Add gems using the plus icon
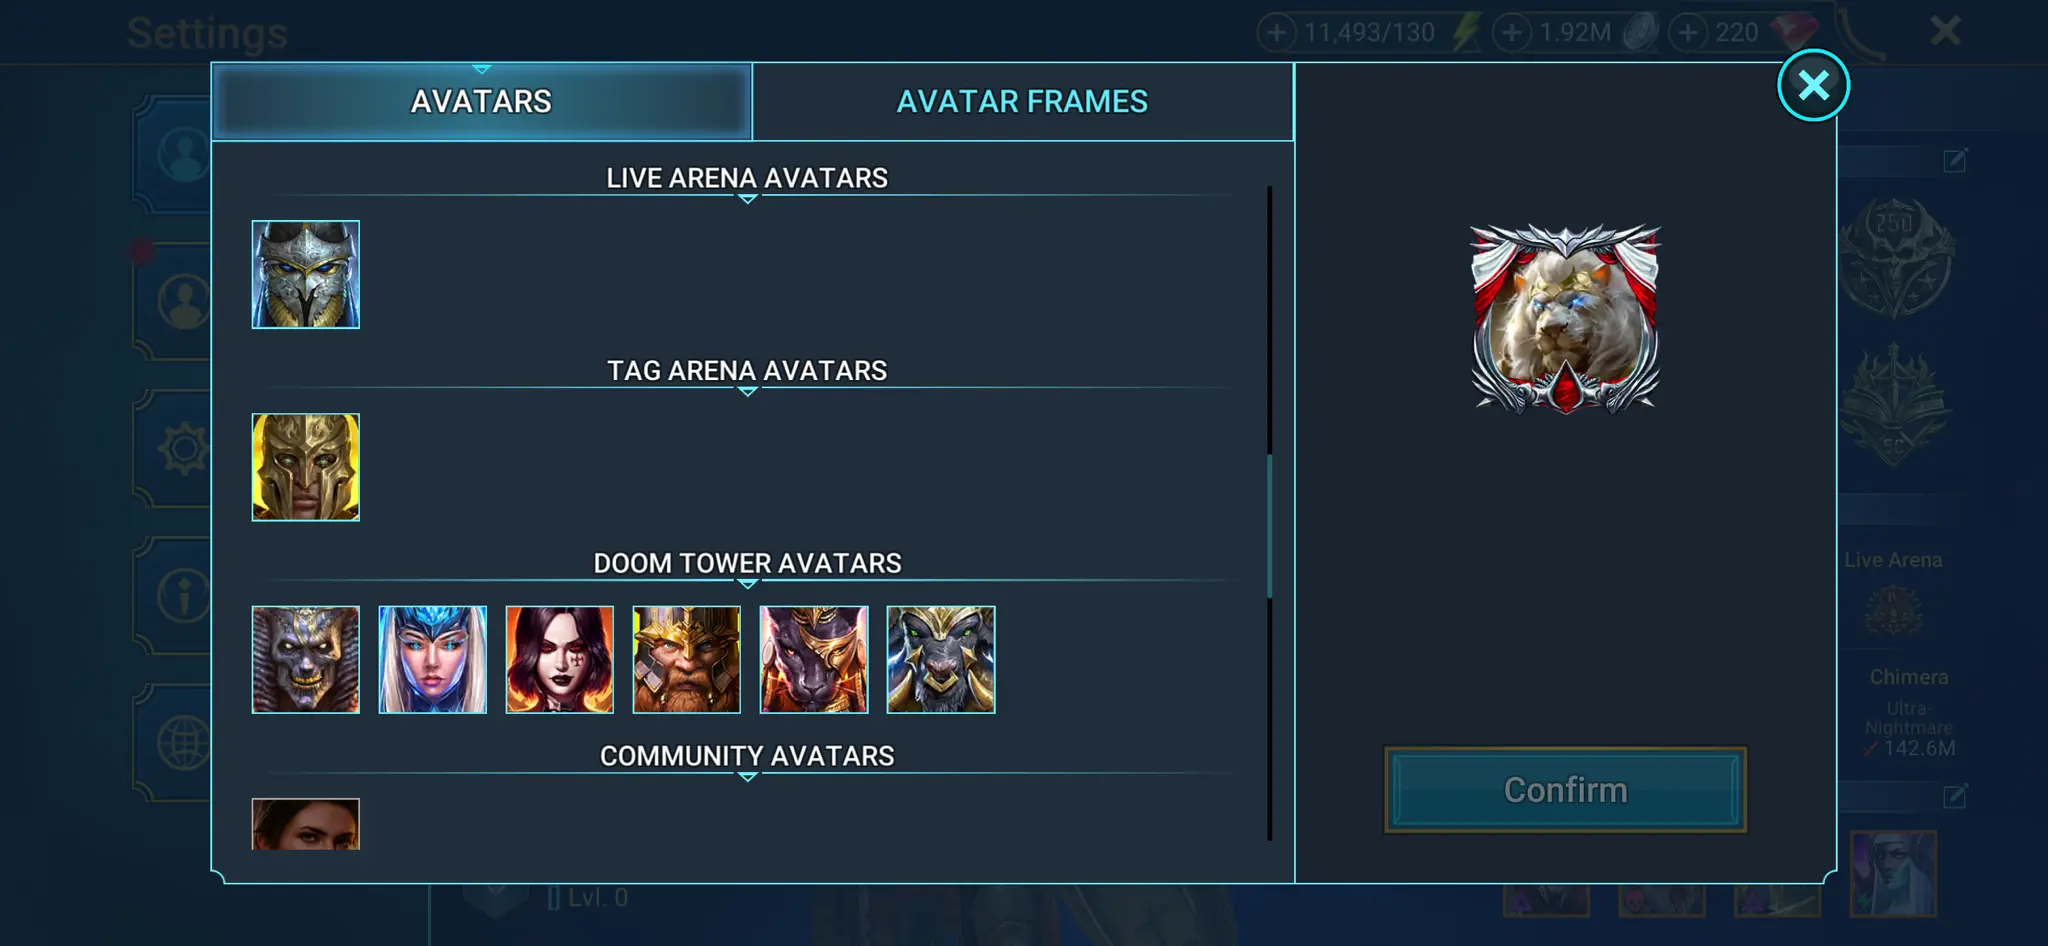The width and height of the screenshot is (2048, 946). coord(1688,33)
